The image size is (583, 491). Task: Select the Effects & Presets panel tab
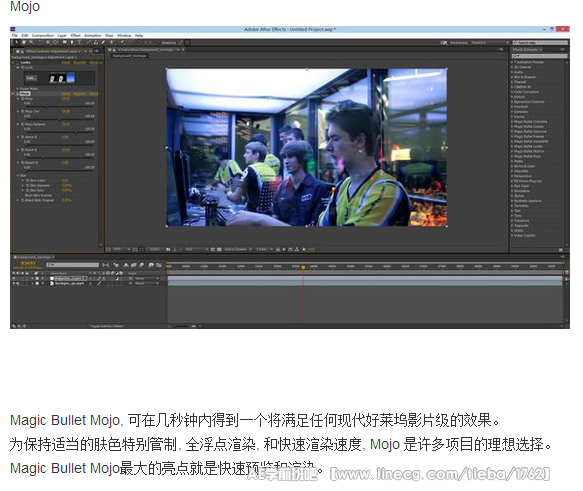point(526,49)
